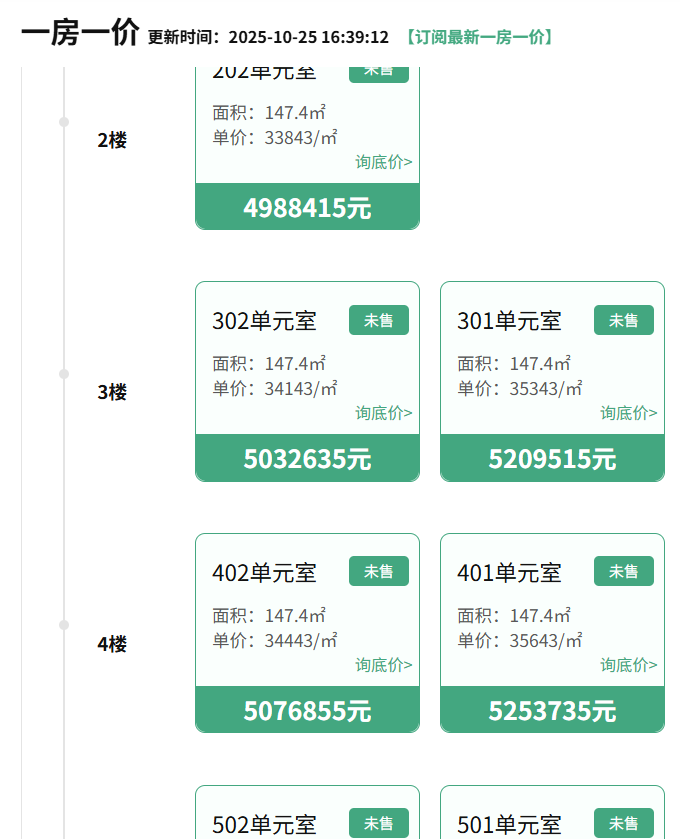Click 询底价 link in the 402单元室 card
680x839 pixels.
[383, 665]
